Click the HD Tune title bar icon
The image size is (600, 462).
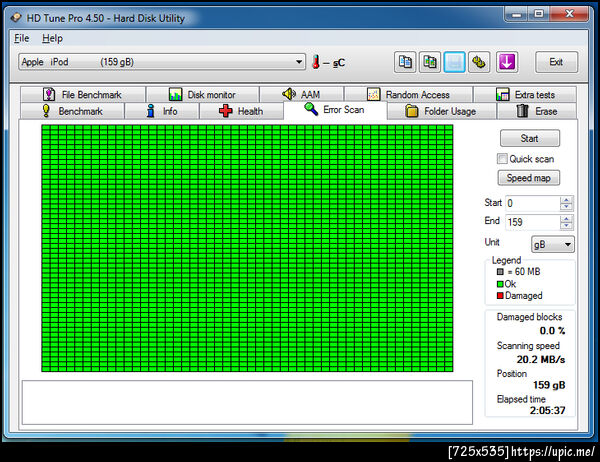pyautogui.click(x=16, y=18)
